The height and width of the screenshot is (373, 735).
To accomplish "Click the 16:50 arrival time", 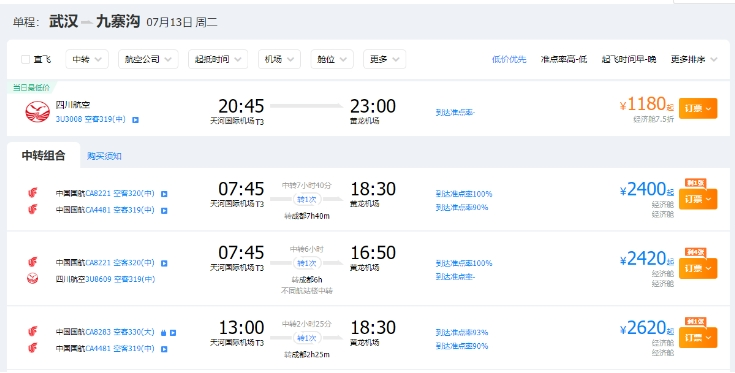I will (x=373, y=253).
